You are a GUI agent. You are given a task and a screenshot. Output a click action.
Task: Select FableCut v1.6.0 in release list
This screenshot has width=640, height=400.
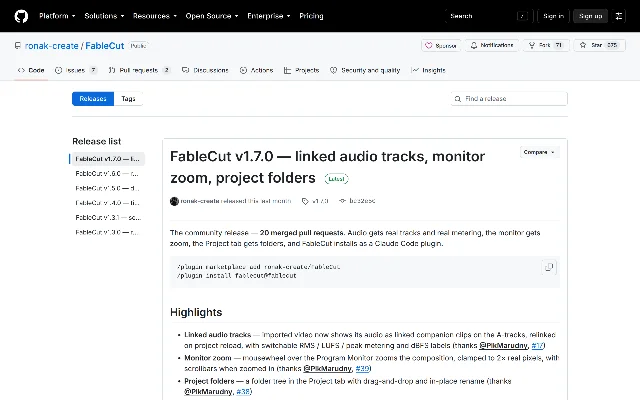[x=108, y=173]
